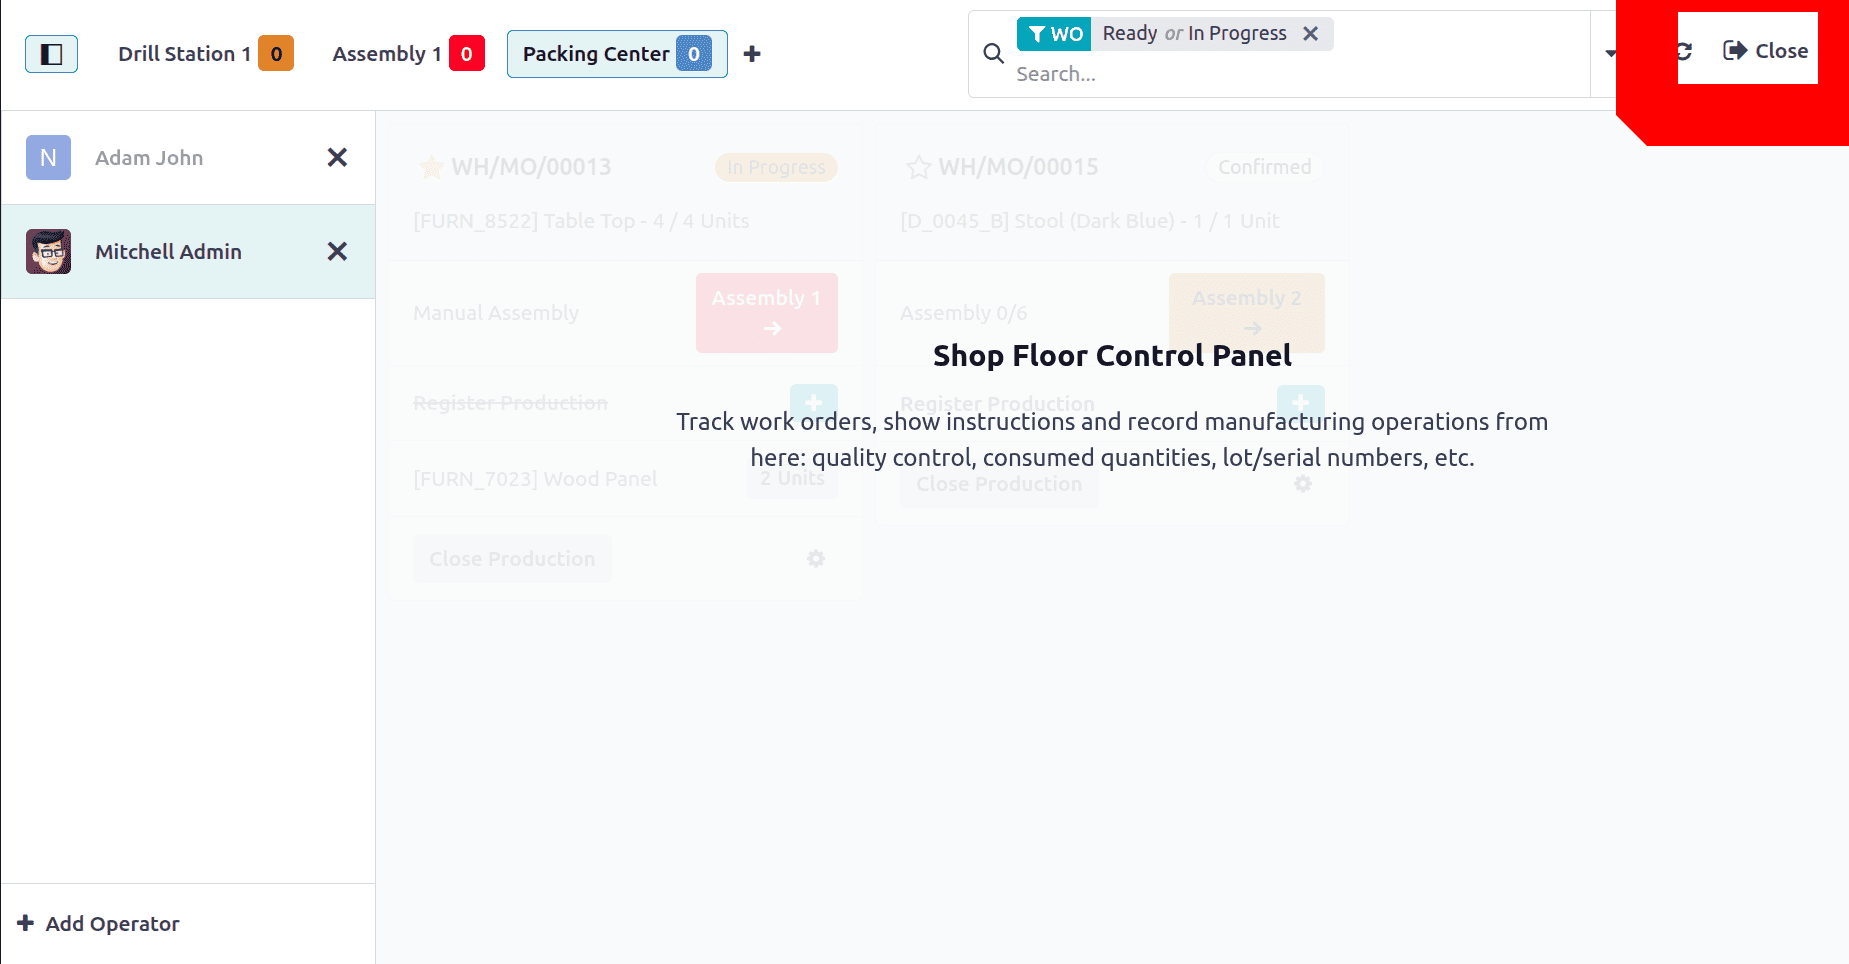
Task: Remove Adam John with the X icon
Action: pos(337,158)
